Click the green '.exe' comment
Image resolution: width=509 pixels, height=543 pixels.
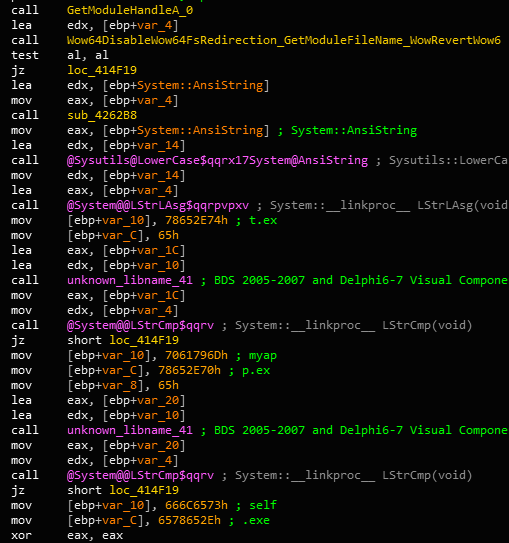point(256,520)
